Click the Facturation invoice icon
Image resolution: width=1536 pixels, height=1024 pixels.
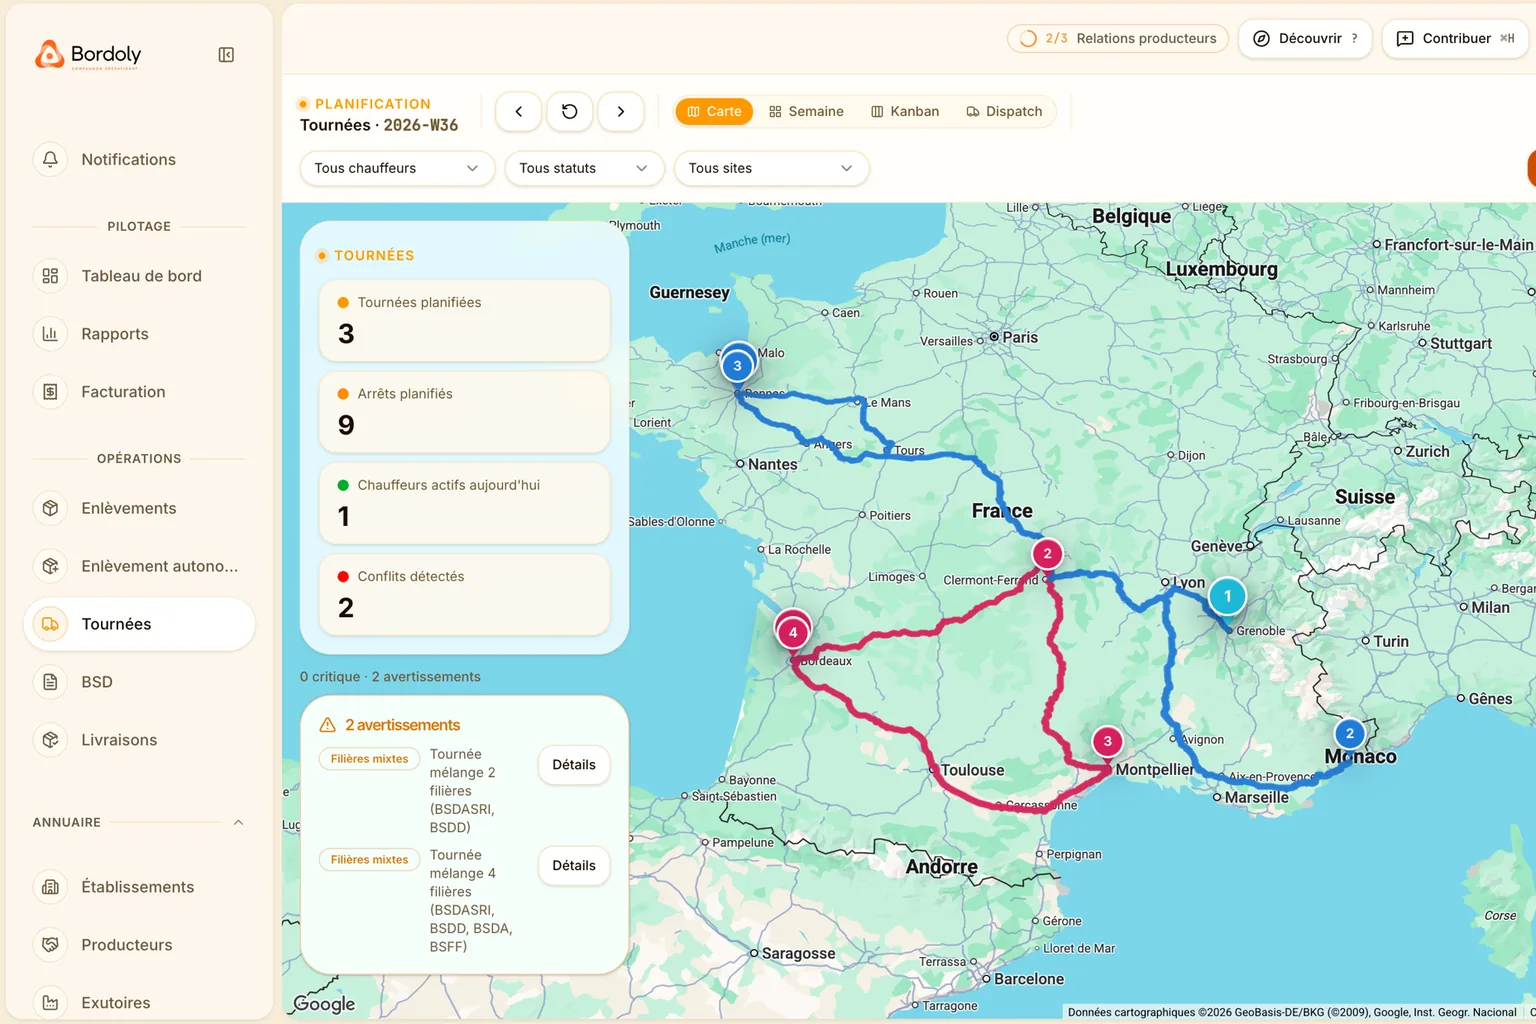(x=50, y=392)
